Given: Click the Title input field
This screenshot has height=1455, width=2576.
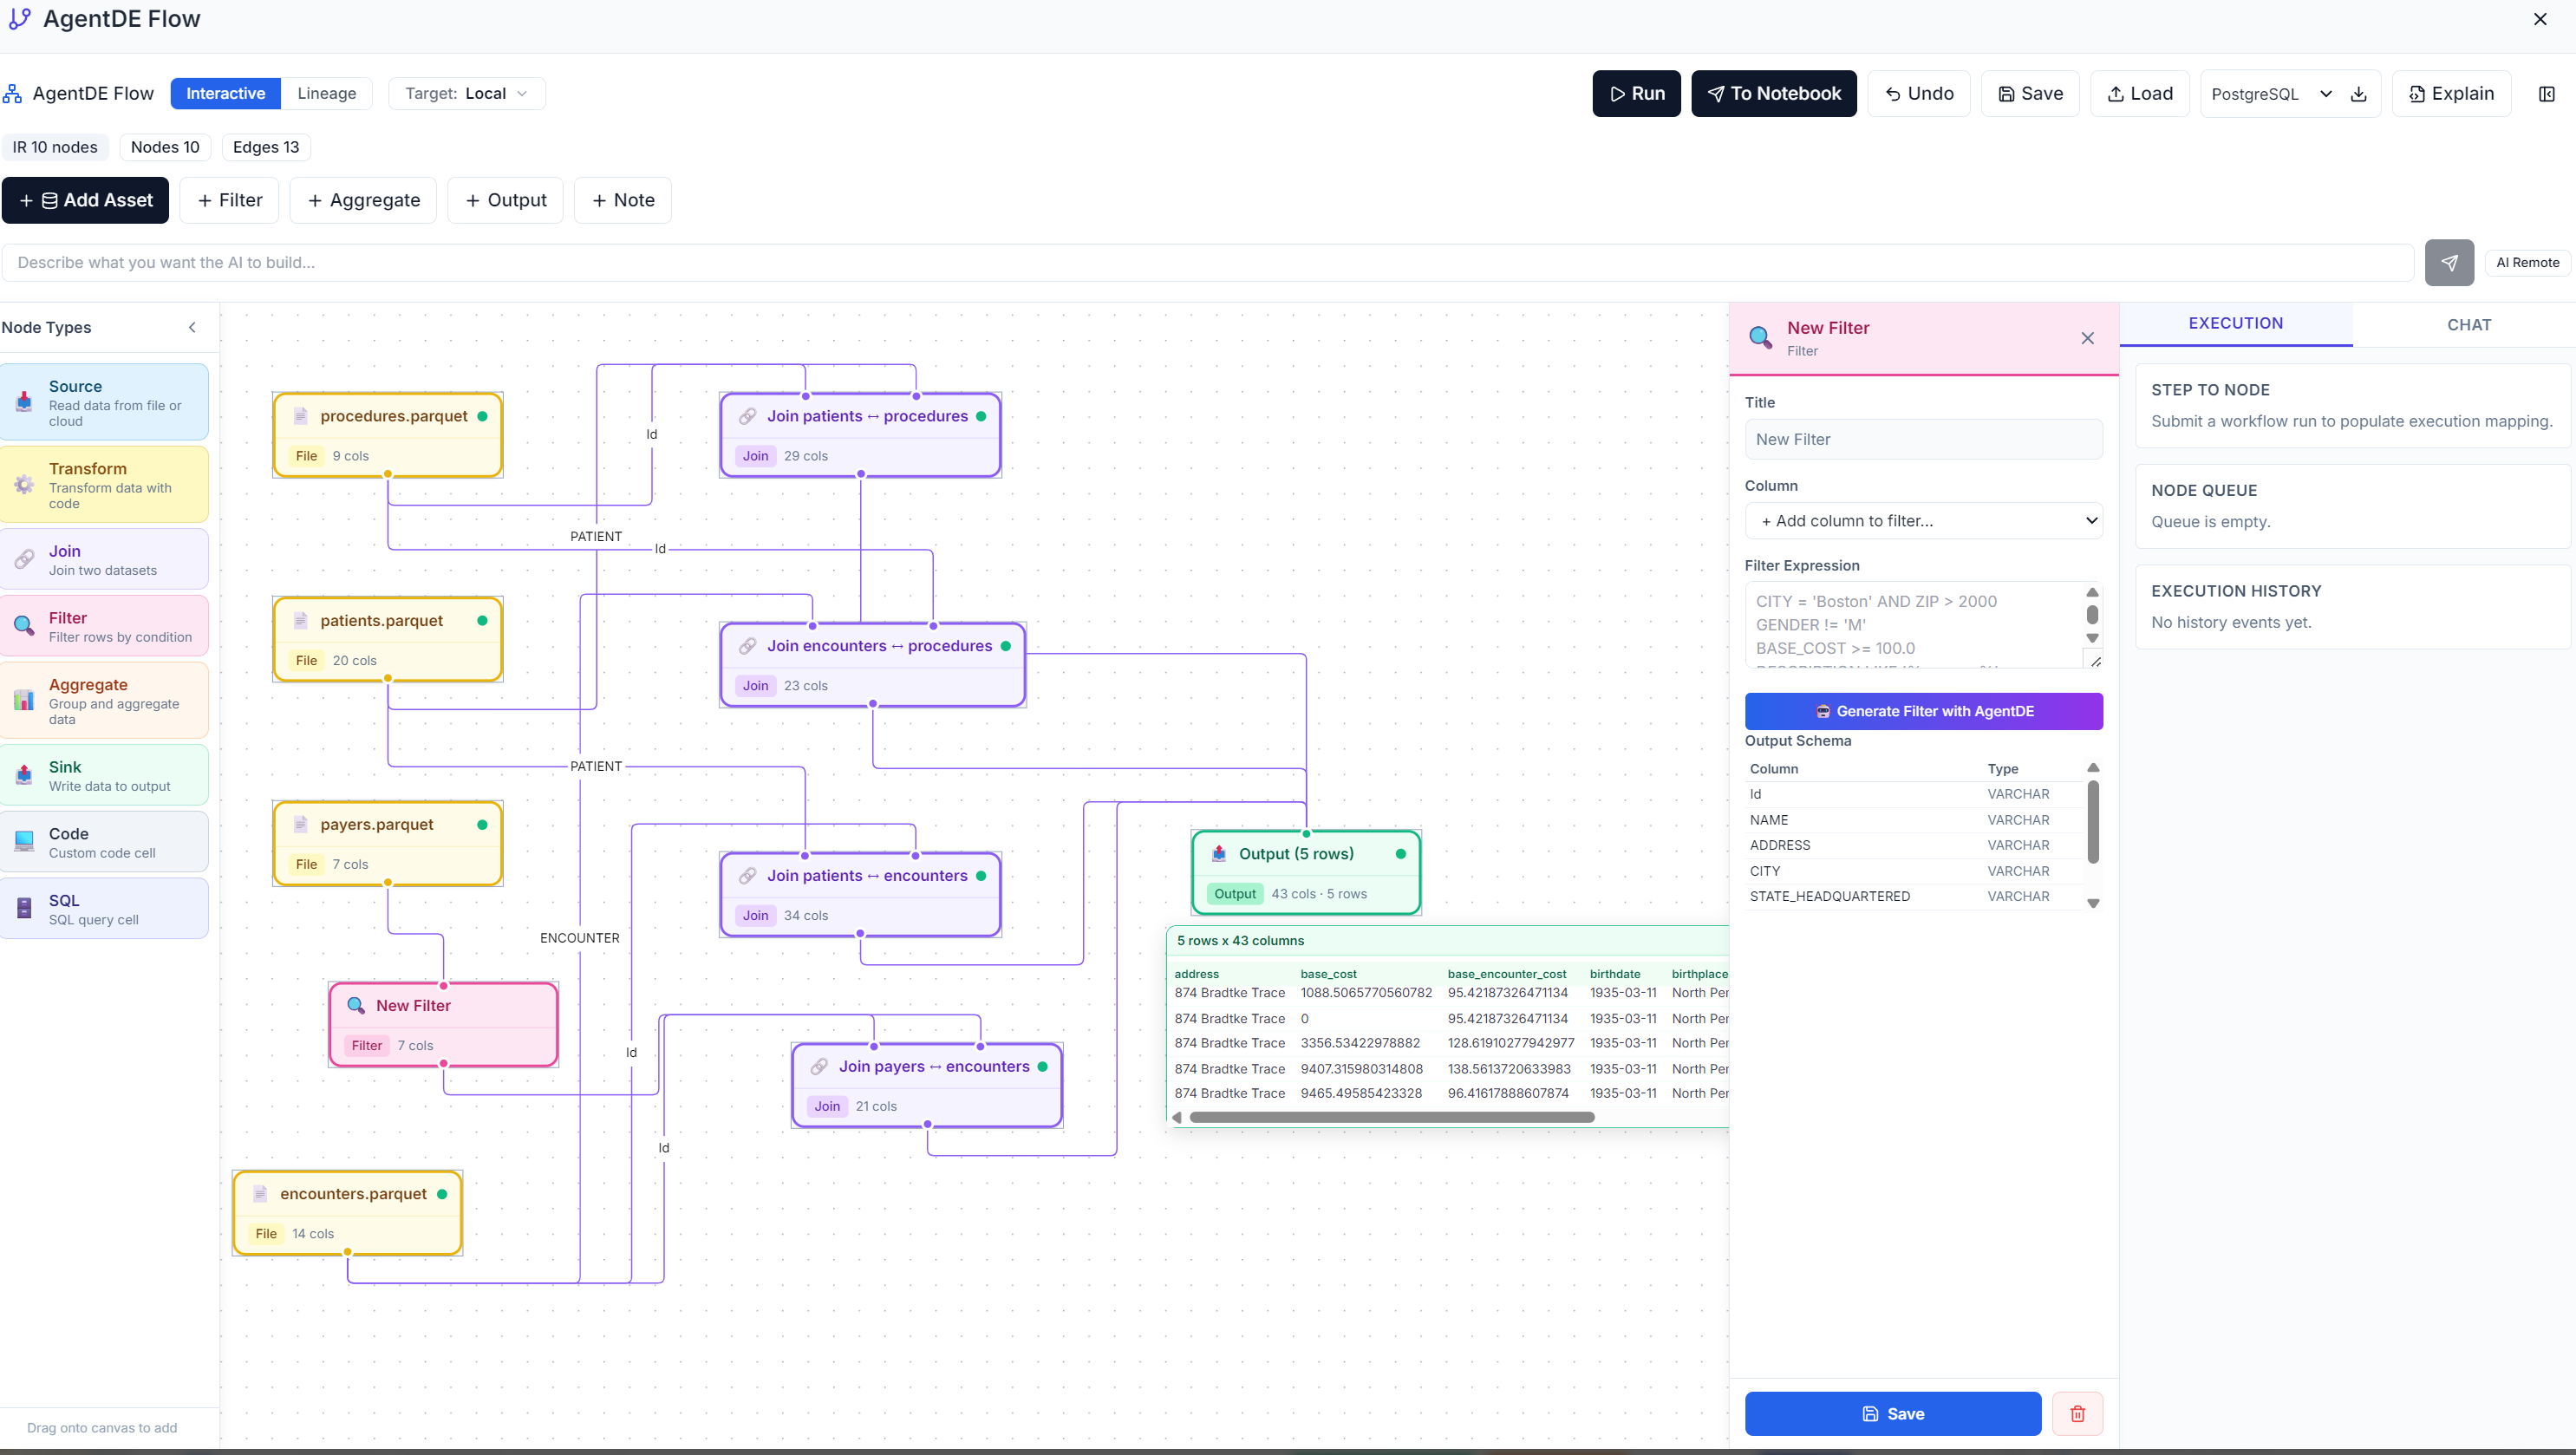Looking at the screenshot, I should (x=1923, y=439).
